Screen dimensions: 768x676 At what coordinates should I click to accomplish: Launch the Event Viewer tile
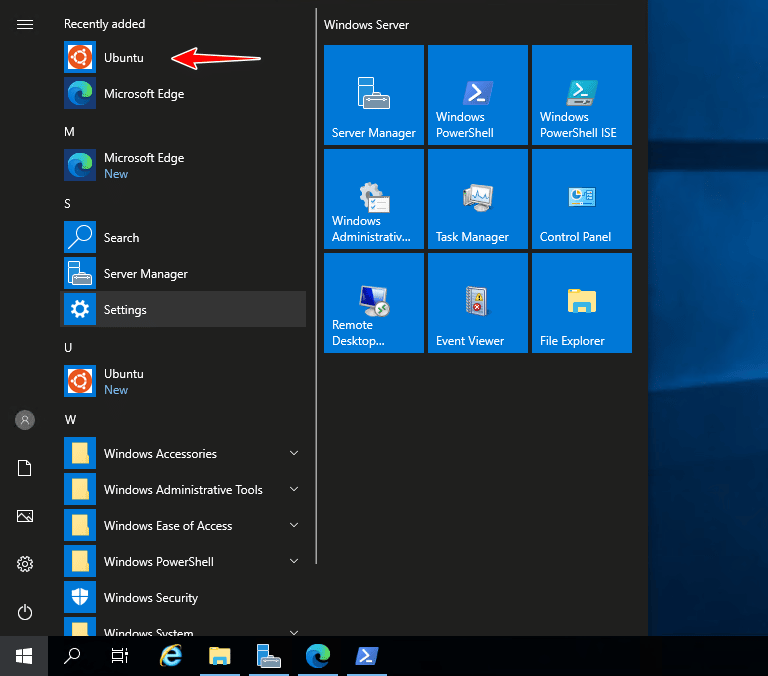coord(478,303)
